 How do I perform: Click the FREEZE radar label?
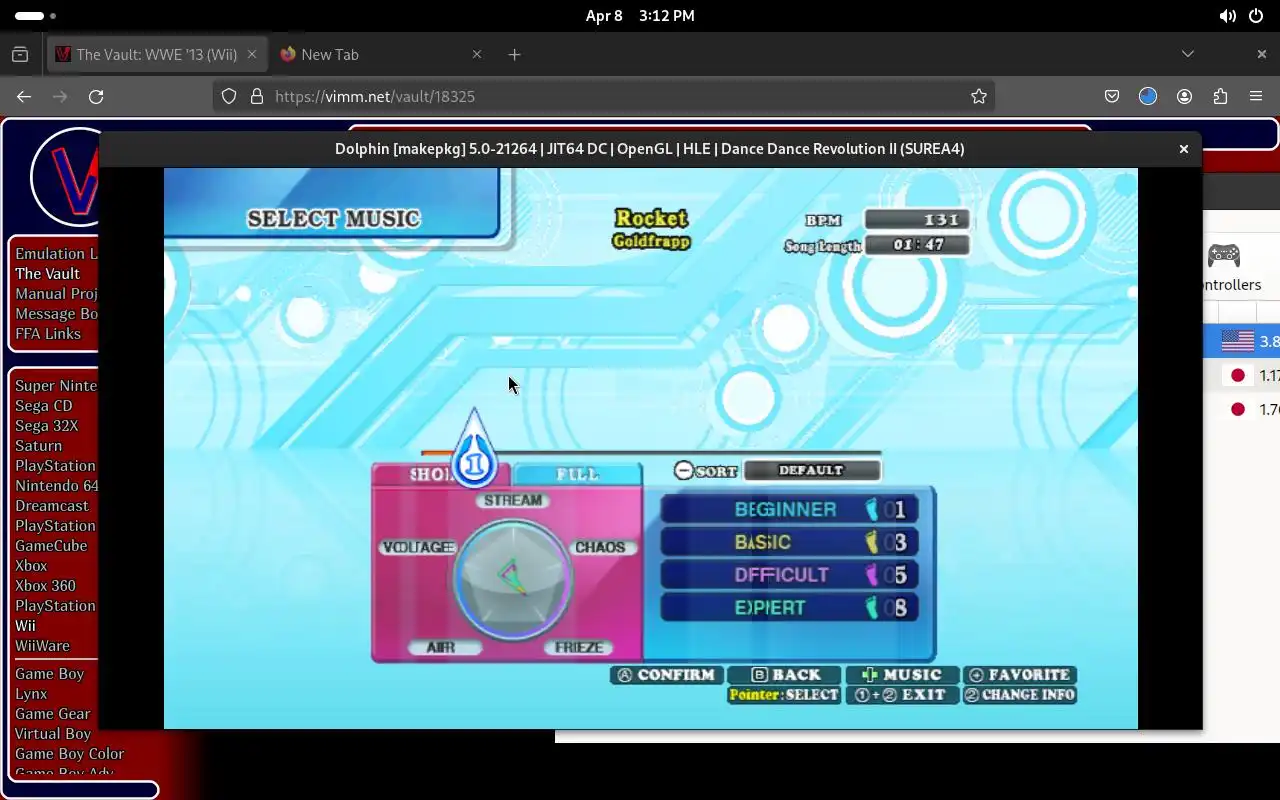(x=579, y=647)
